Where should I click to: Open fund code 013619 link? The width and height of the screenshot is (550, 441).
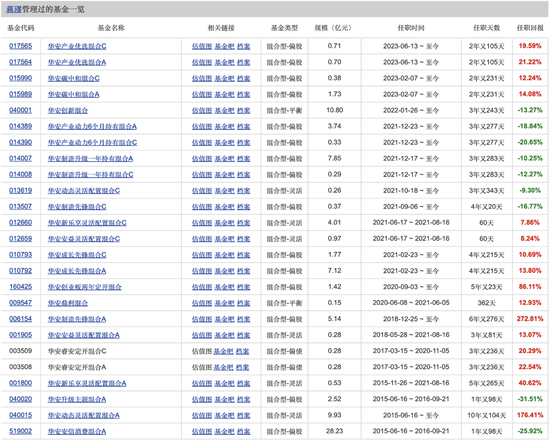pyautogui.click(x=20, y=191)
